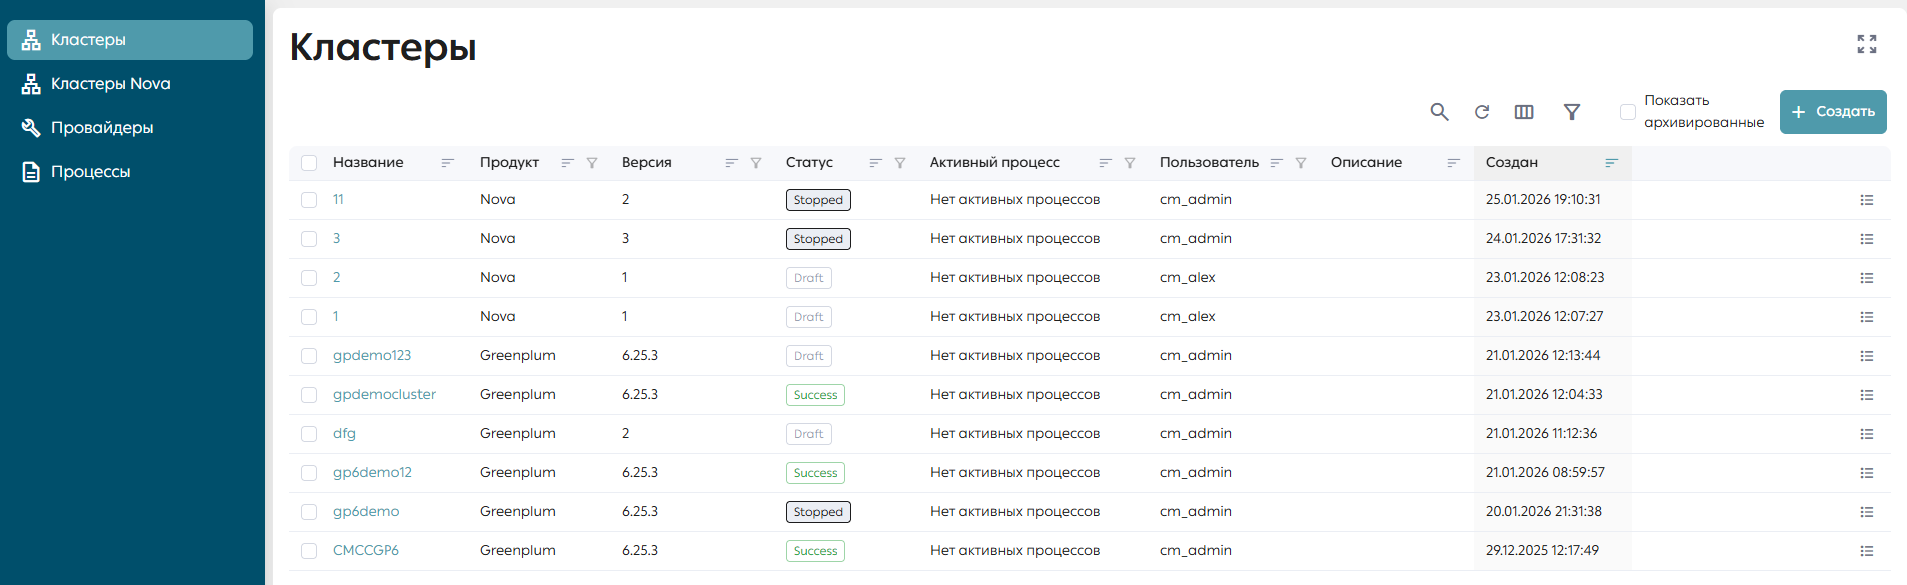Screen dimensions: 1907x585
Task: Open the Пользователь column filter dropdown
Action: click(x=1301, y=163)
